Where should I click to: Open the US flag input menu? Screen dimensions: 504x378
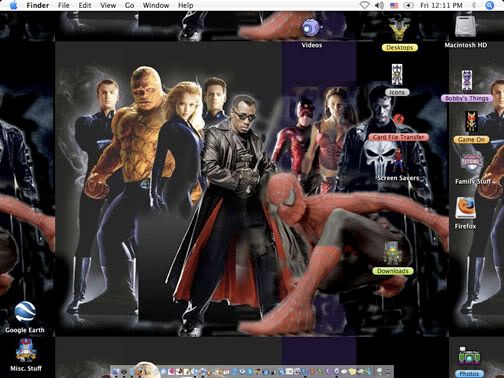click(x=394, y=5)
